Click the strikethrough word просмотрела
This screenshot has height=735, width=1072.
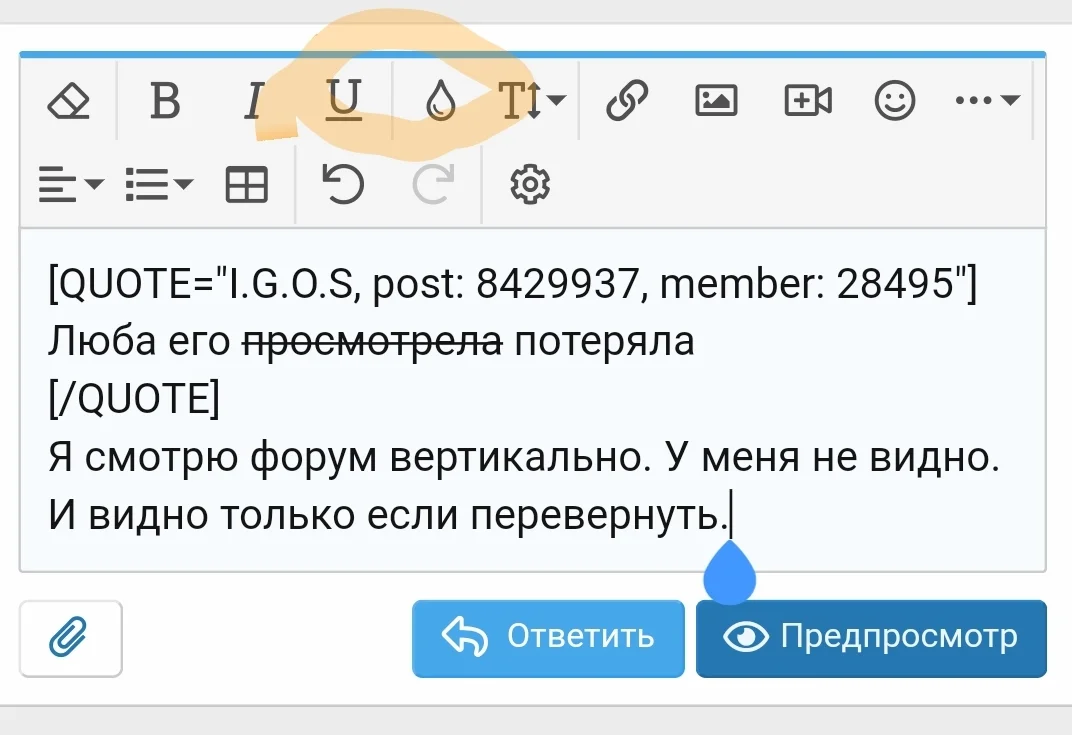pos(373,341)
